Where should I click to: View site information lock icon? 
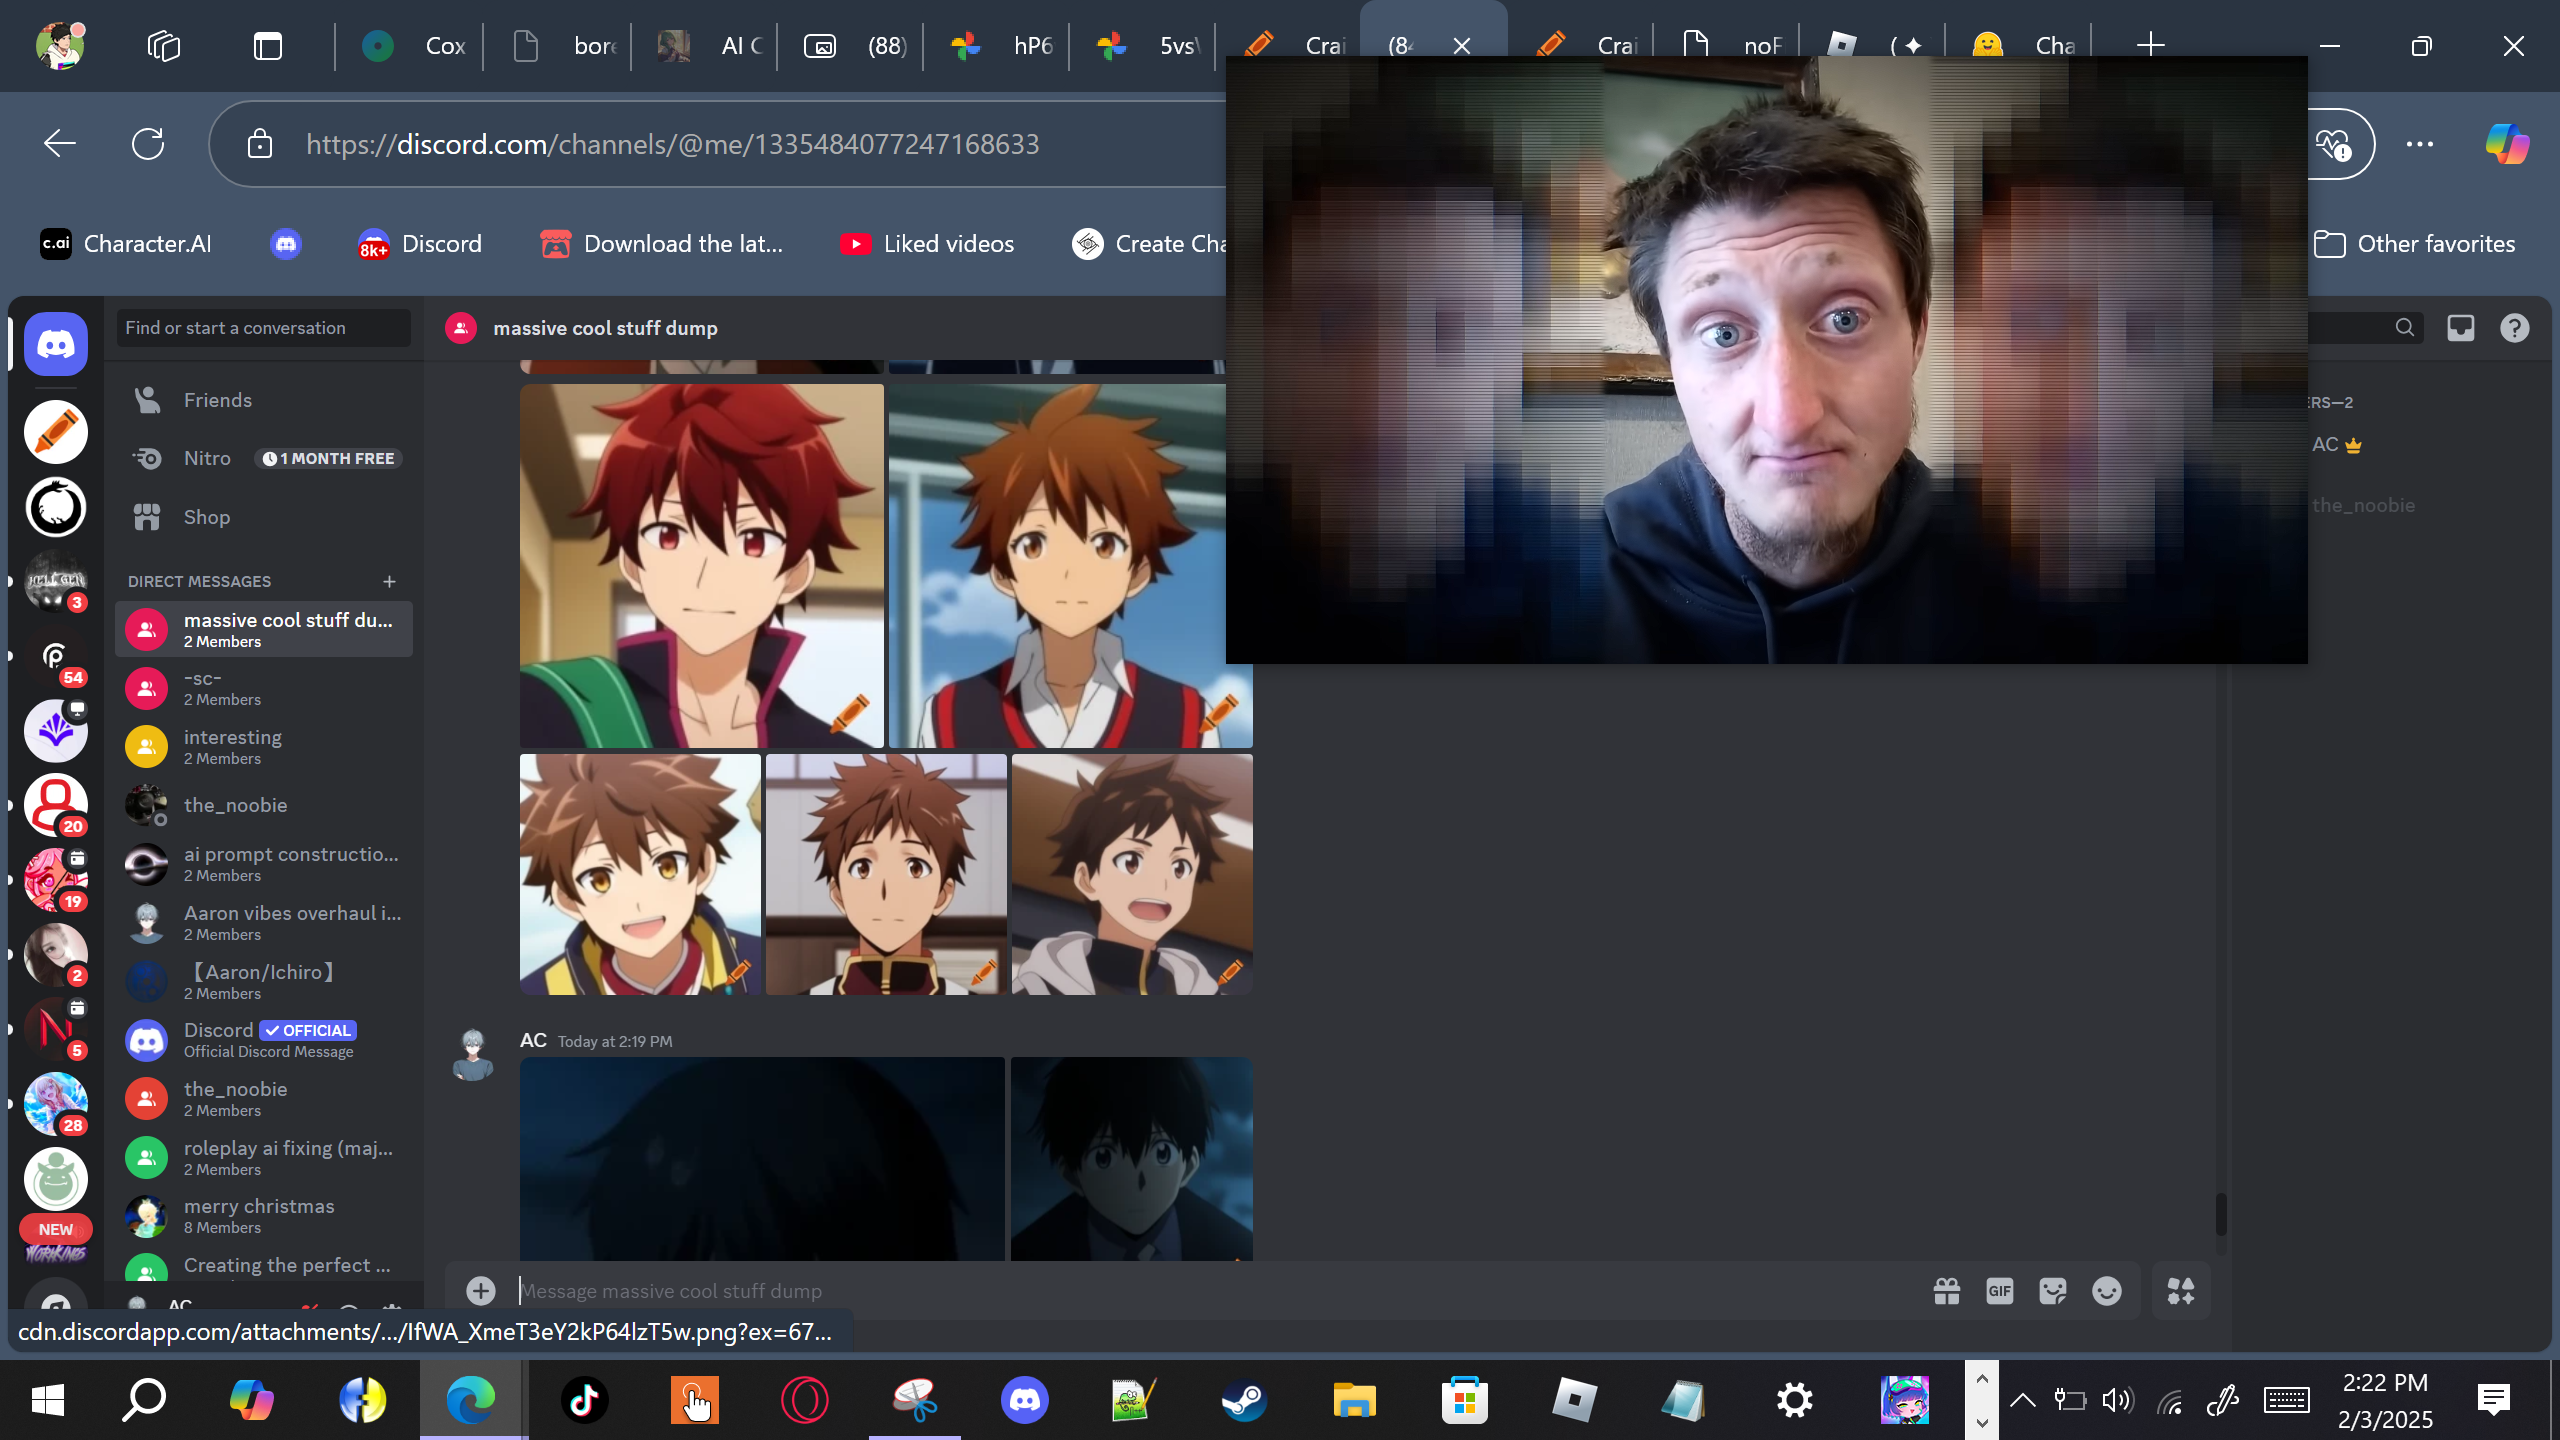click(x=260, y=144)
